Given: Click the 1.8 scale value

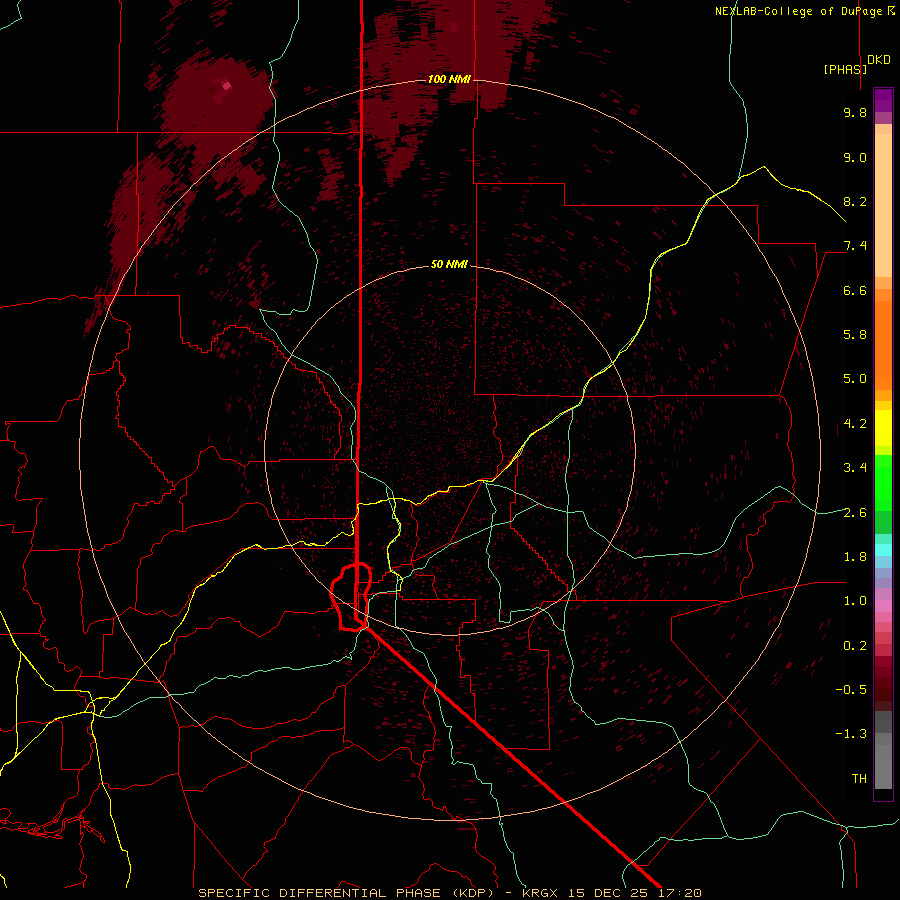Looking at the screenshot, I should (x=855, y=557).
